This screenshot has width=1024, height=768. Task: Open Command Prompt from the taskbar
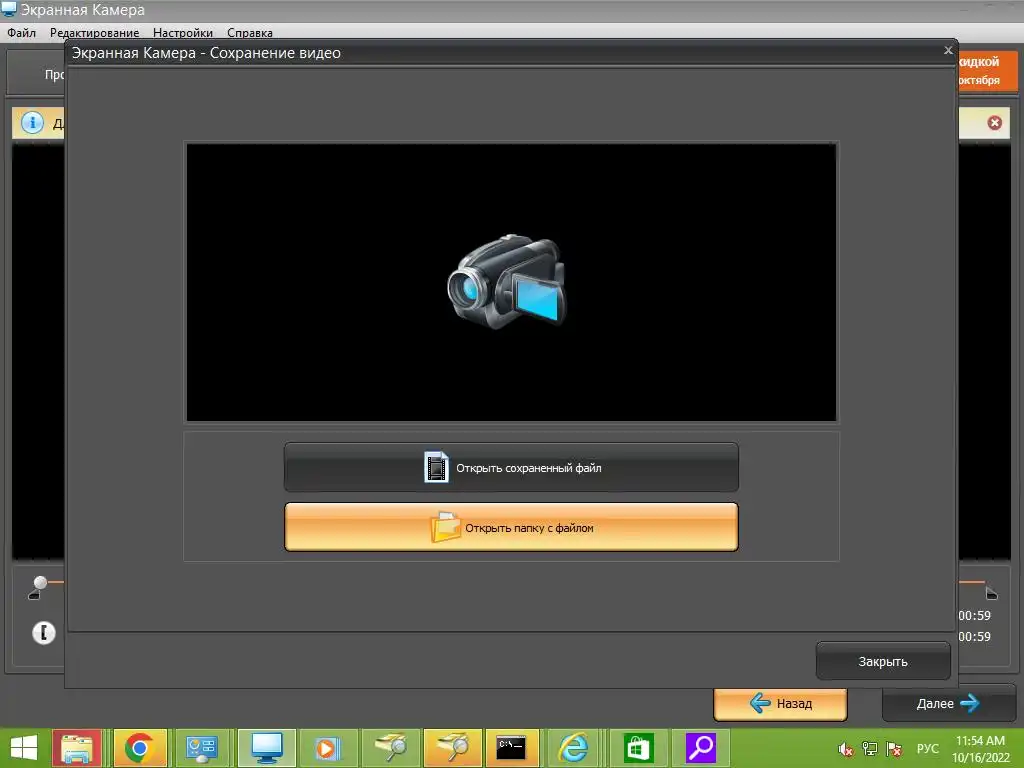(511, 748)
